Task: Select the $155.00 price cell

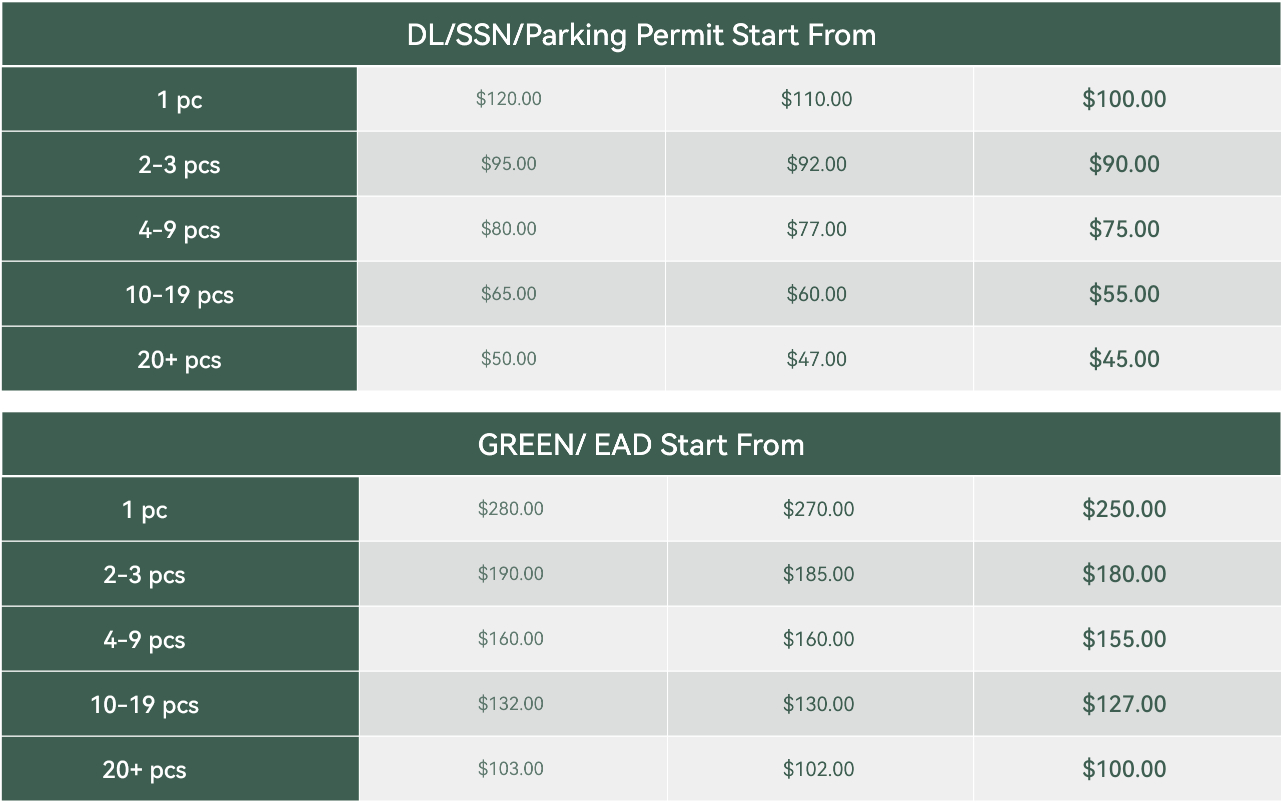Action: [1124, 639]
